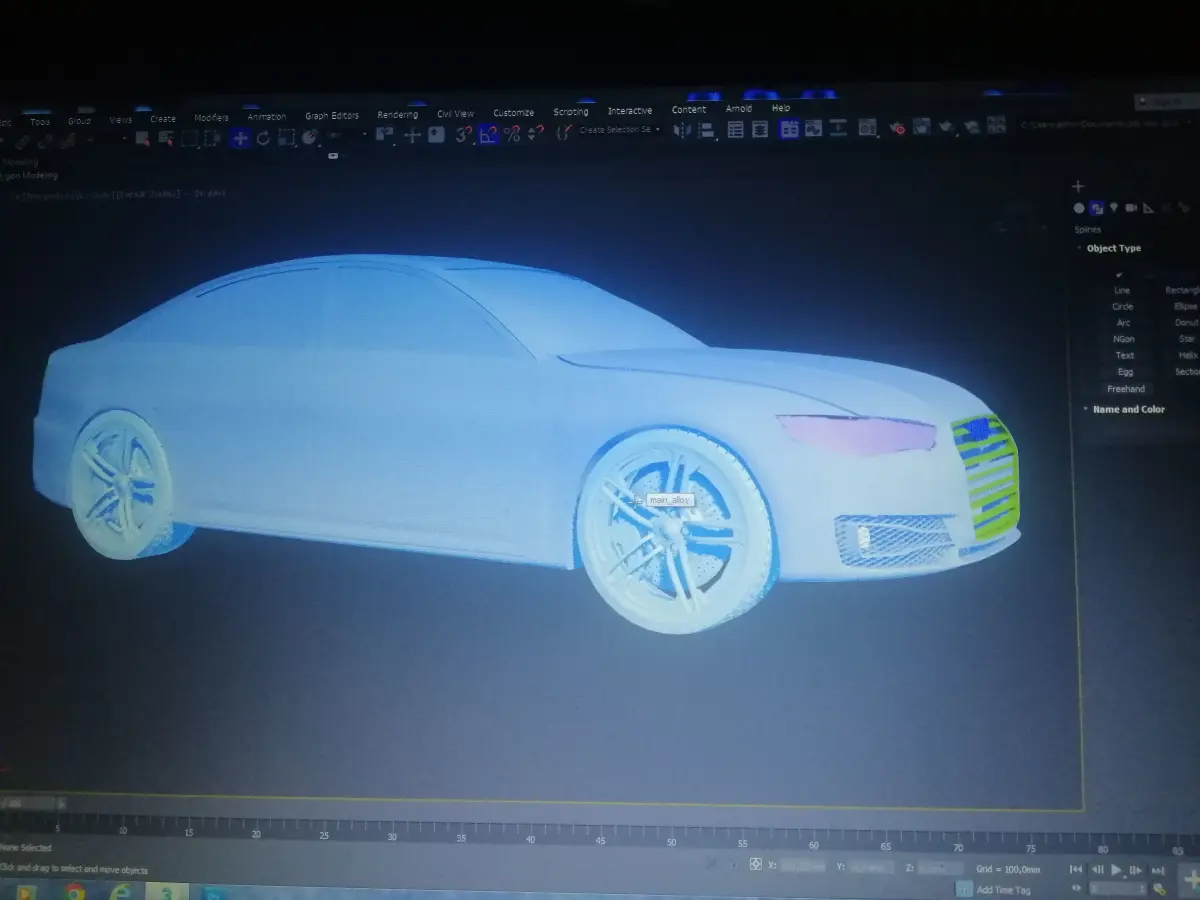
Task: Toggle the Scene Explorer icon
Action: coord(735,129)
